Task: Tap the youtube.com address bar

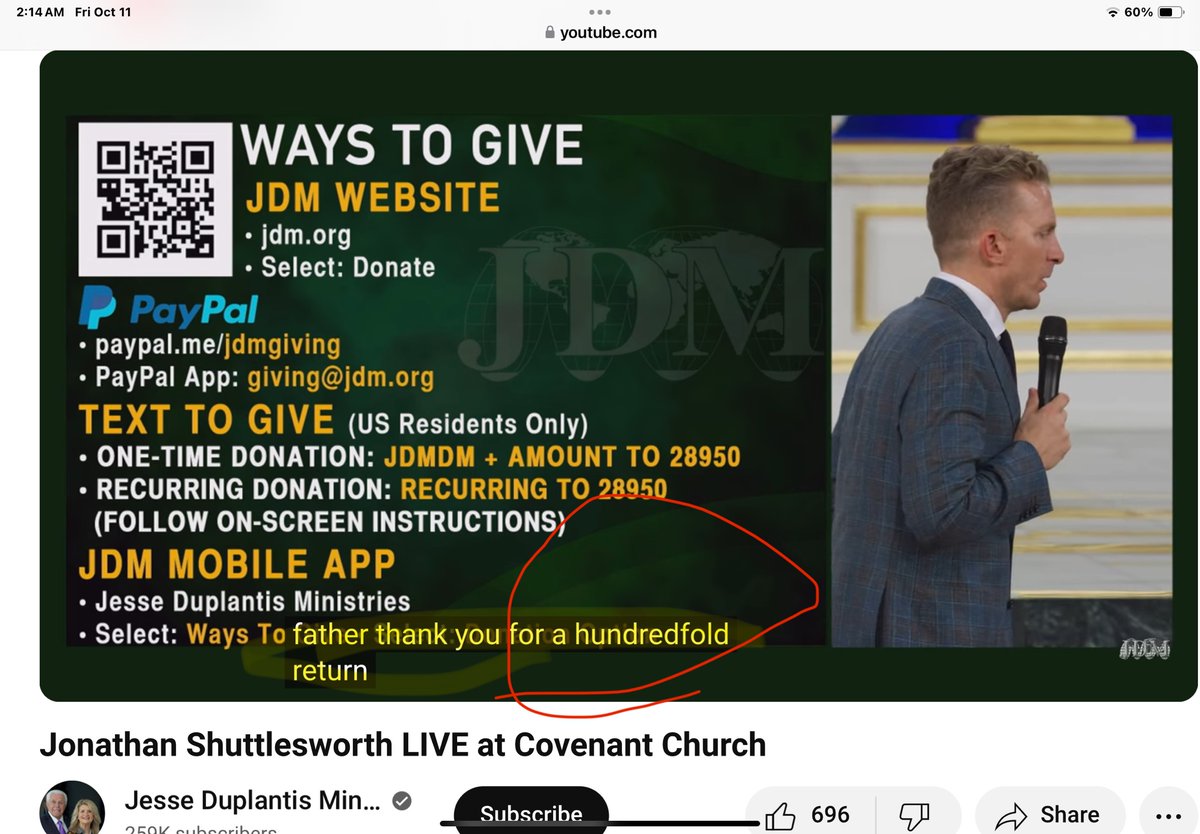Action: click(x=600, y=32)
